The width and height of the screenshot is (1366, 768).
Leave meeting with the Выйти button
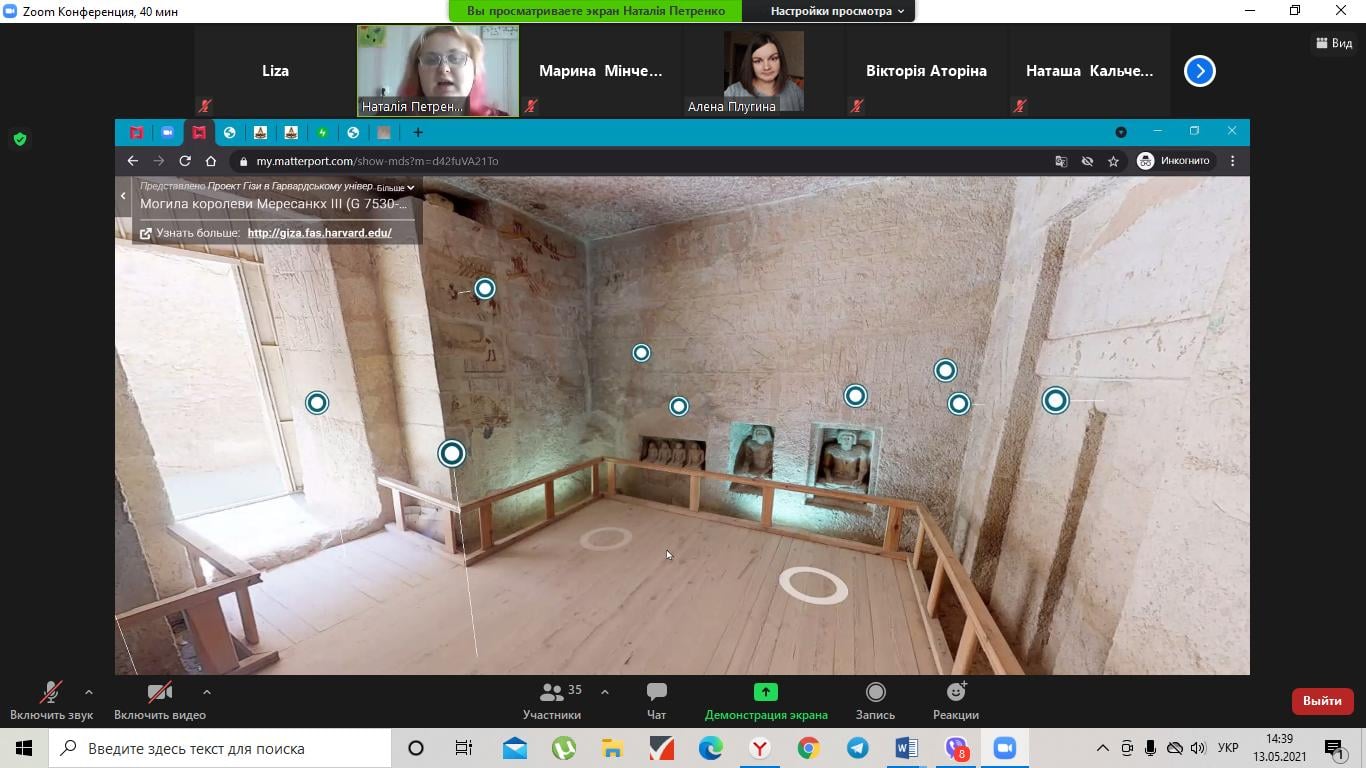pyautogui.click(x=1322, y=701)
